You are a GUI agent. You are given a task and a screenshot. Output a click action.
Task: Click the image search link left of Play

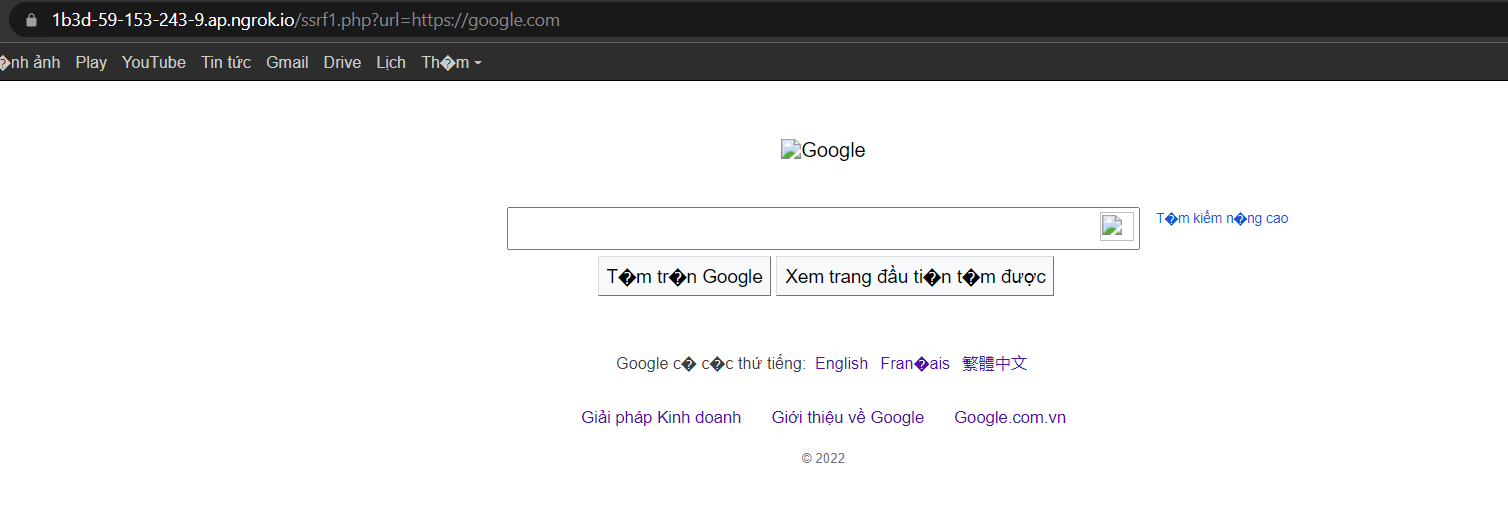click(30, 63)
